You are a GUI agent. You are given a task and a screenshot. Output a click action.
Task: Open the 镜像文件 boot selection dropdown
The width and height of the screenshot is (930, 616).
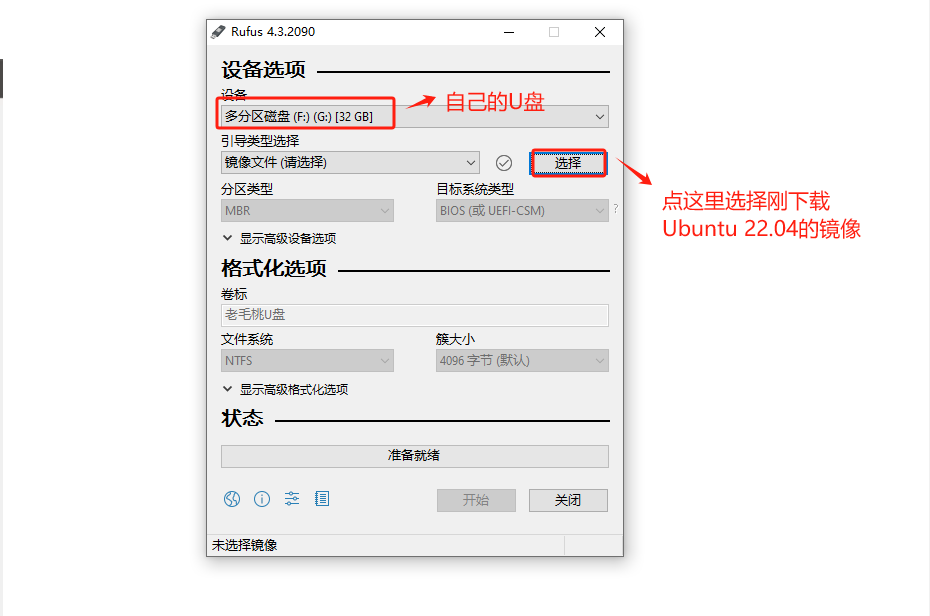(x=350, y=162)
